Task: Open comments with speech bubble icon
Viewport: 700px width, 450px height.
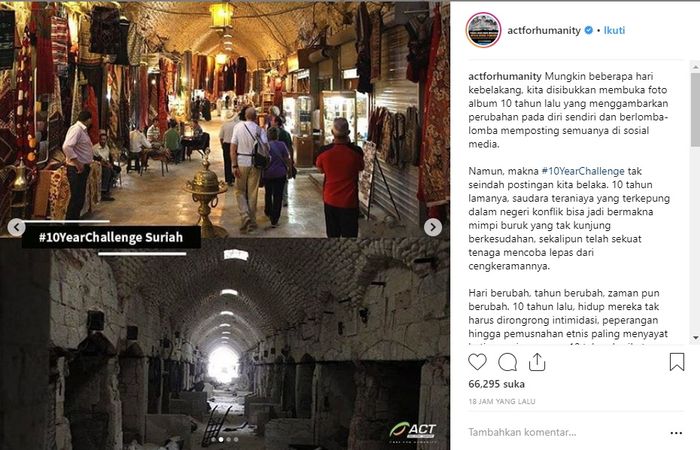Action: 508,362
